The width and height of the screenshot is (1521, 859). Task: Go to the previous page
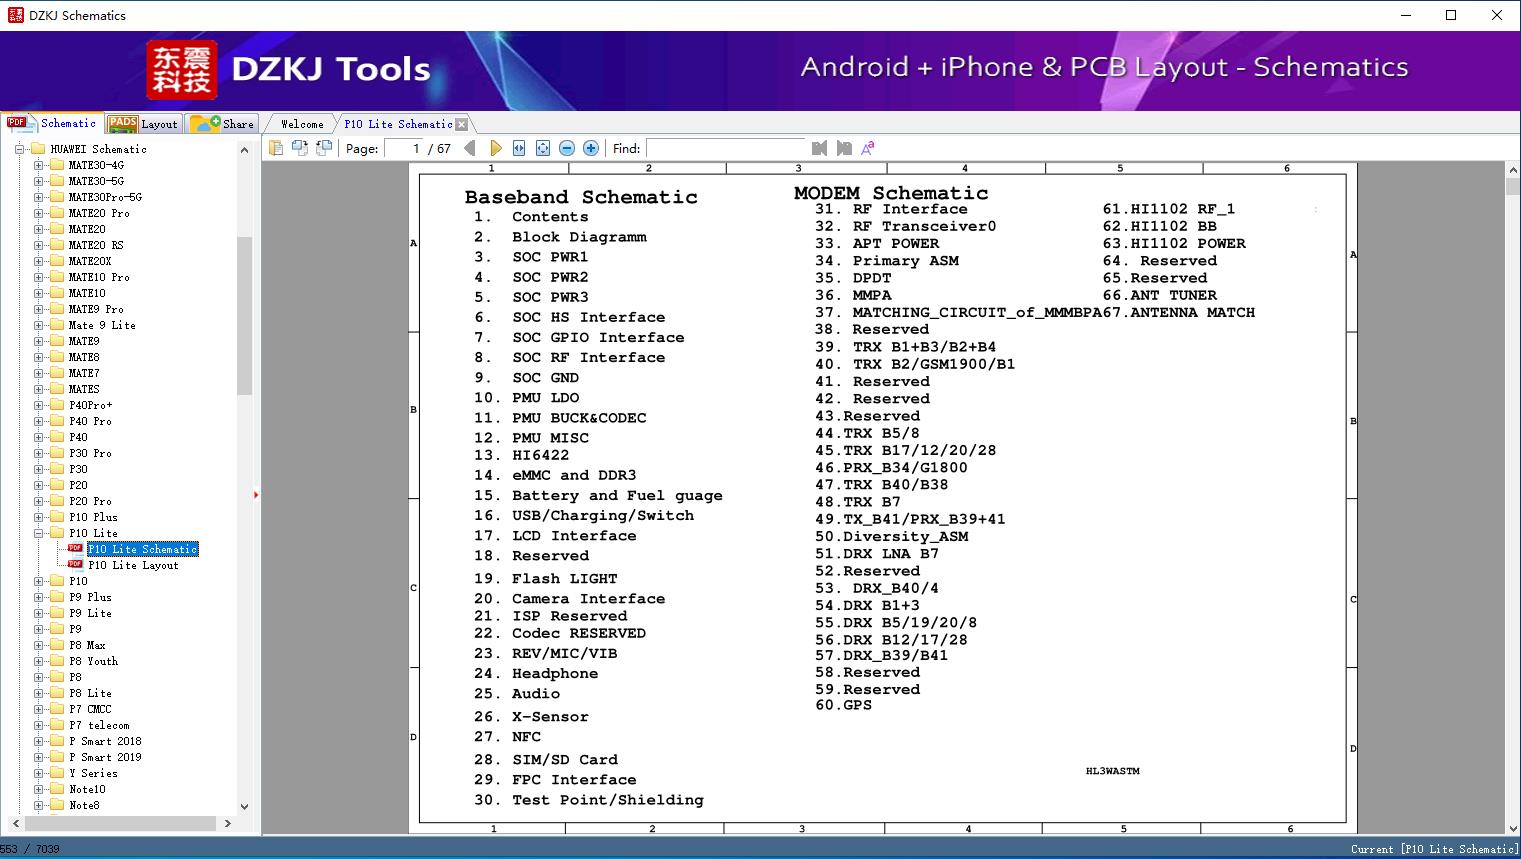(470, 148)
